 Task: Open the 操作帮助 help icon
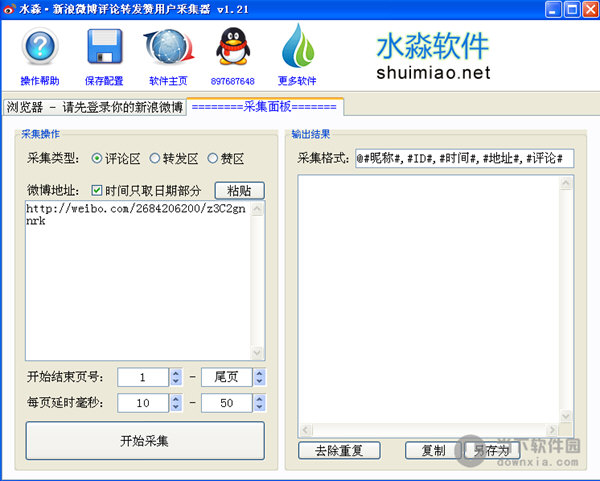click(x=40, y=46)
